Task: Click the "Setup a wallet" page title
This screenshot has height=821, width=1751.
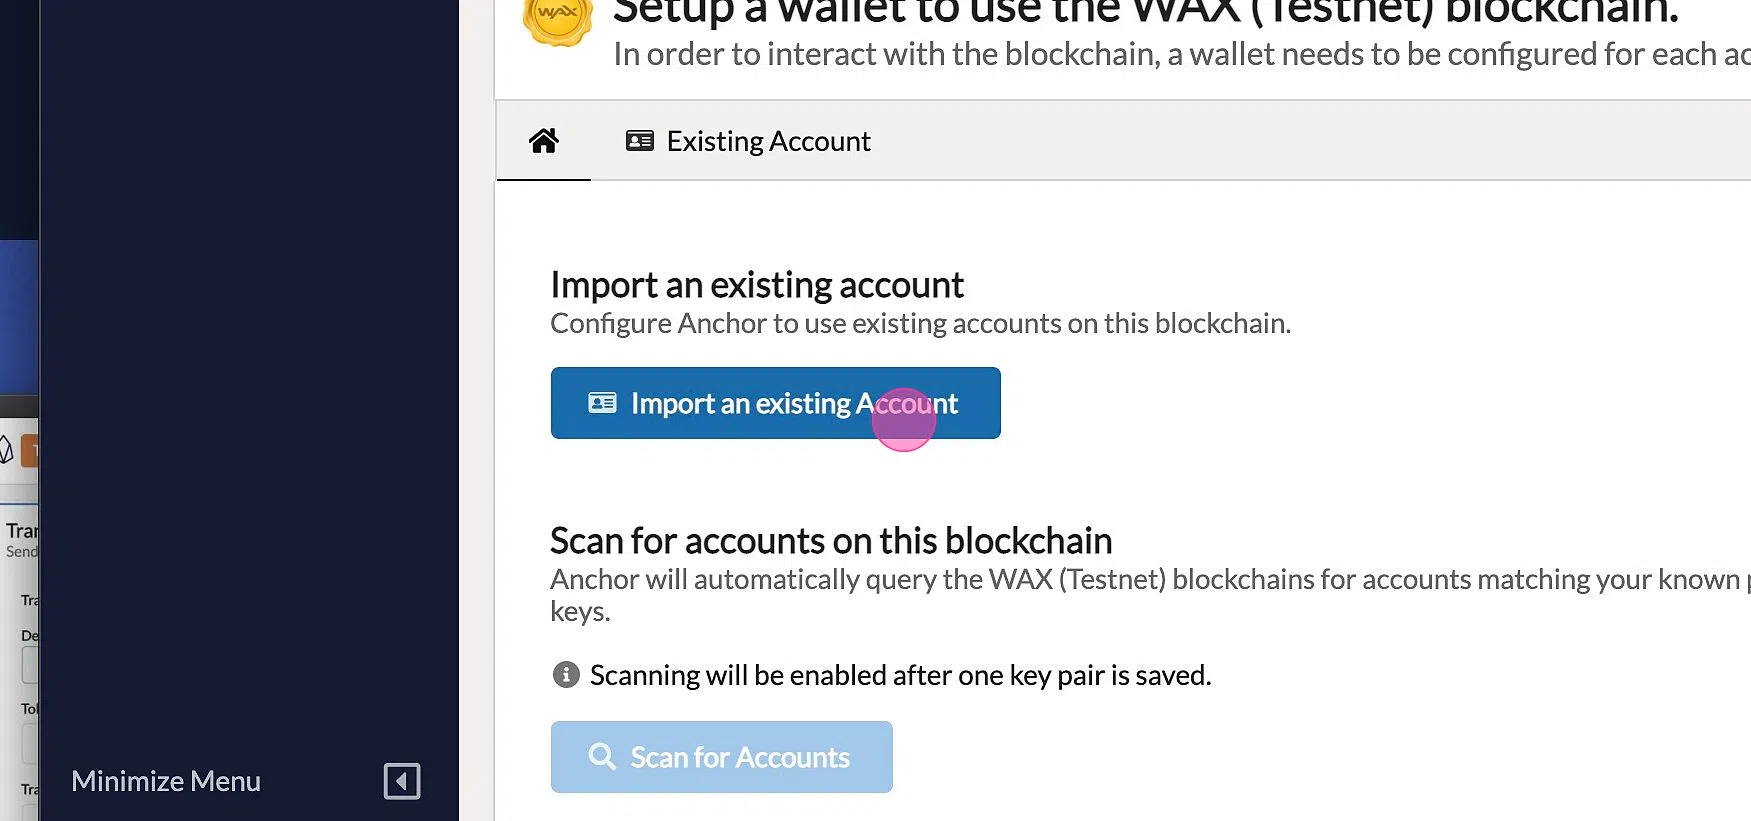Action: point(1146,12)
